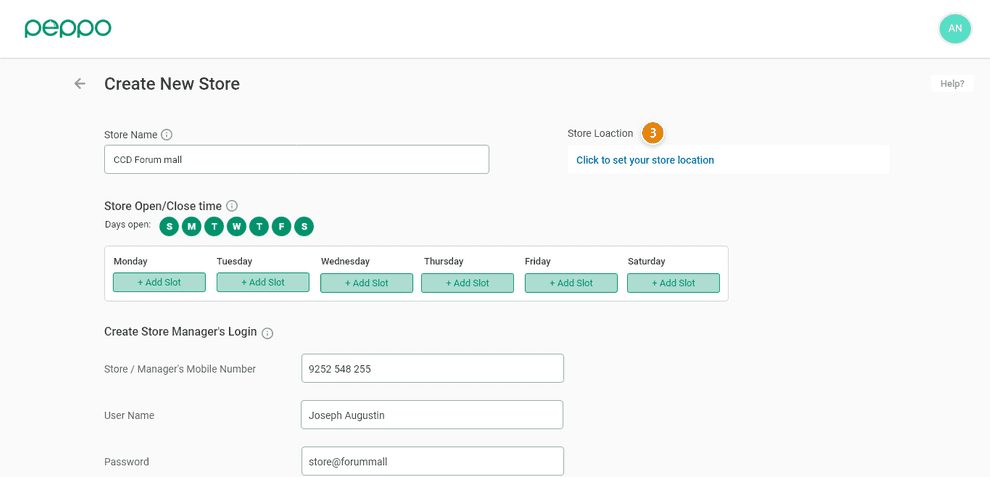Toggle the Saturday day circle
Image resolution: width=990 pixels, height=477 pixels.
pyautogui.click(x=304, y=226)
